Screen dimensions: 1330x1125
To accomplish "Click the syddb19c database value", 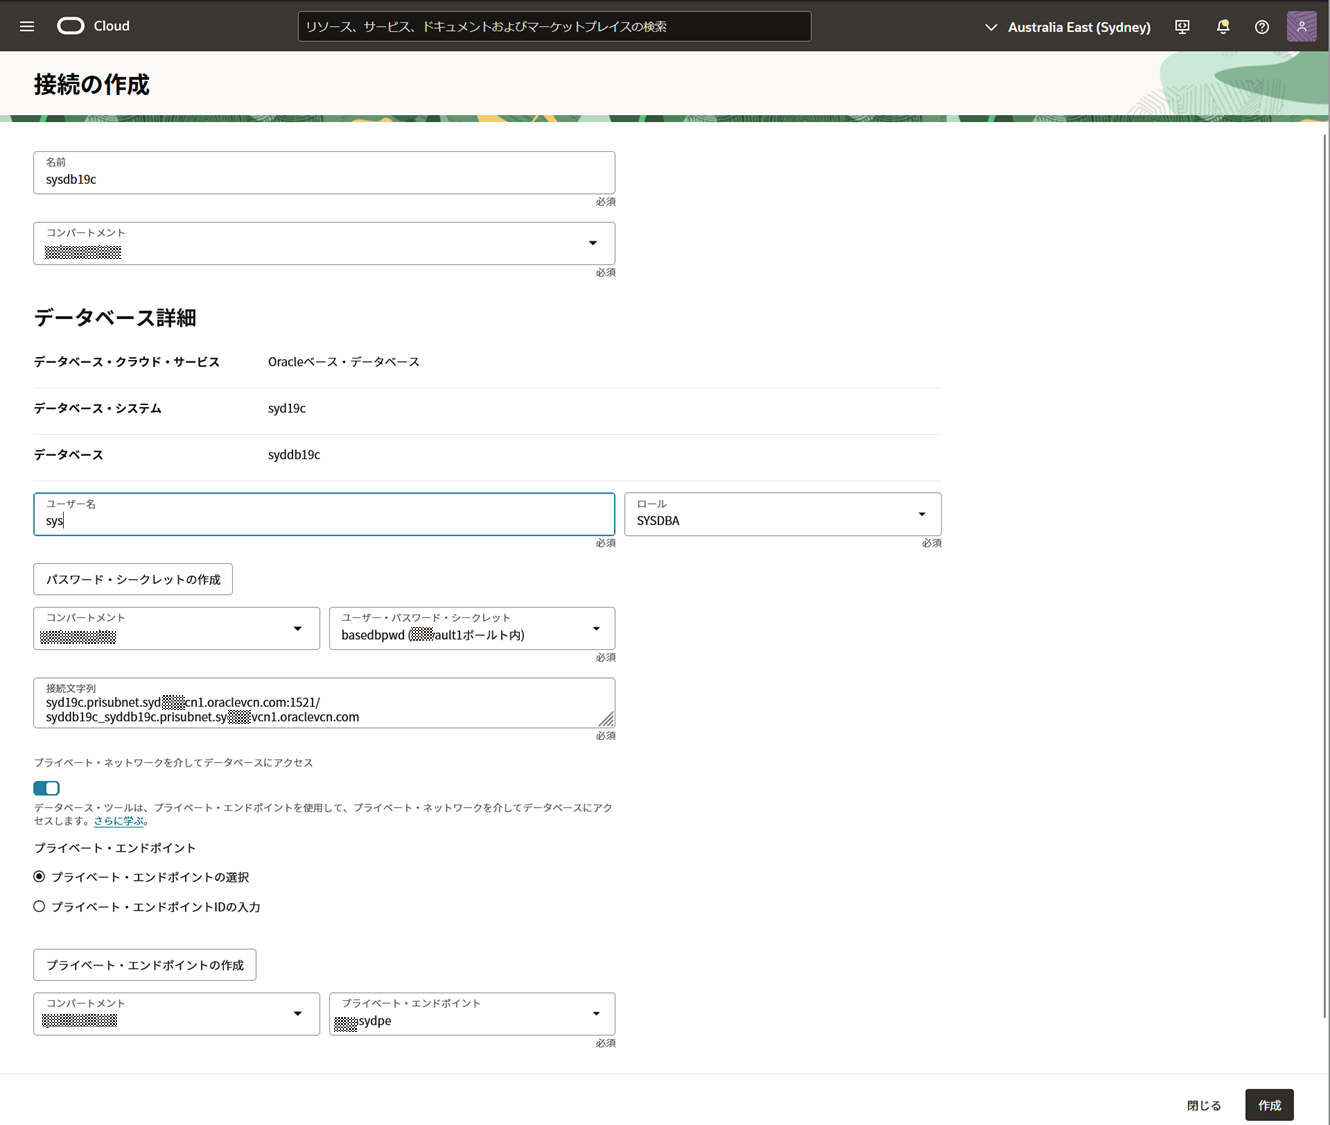I will coord(294,455).
